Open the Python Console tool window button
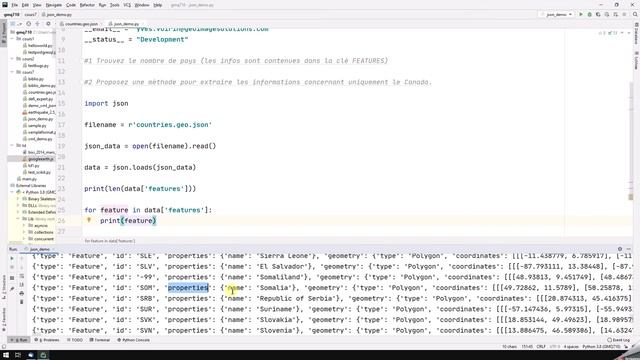This screenshot has height=360, width=640. 133,340
